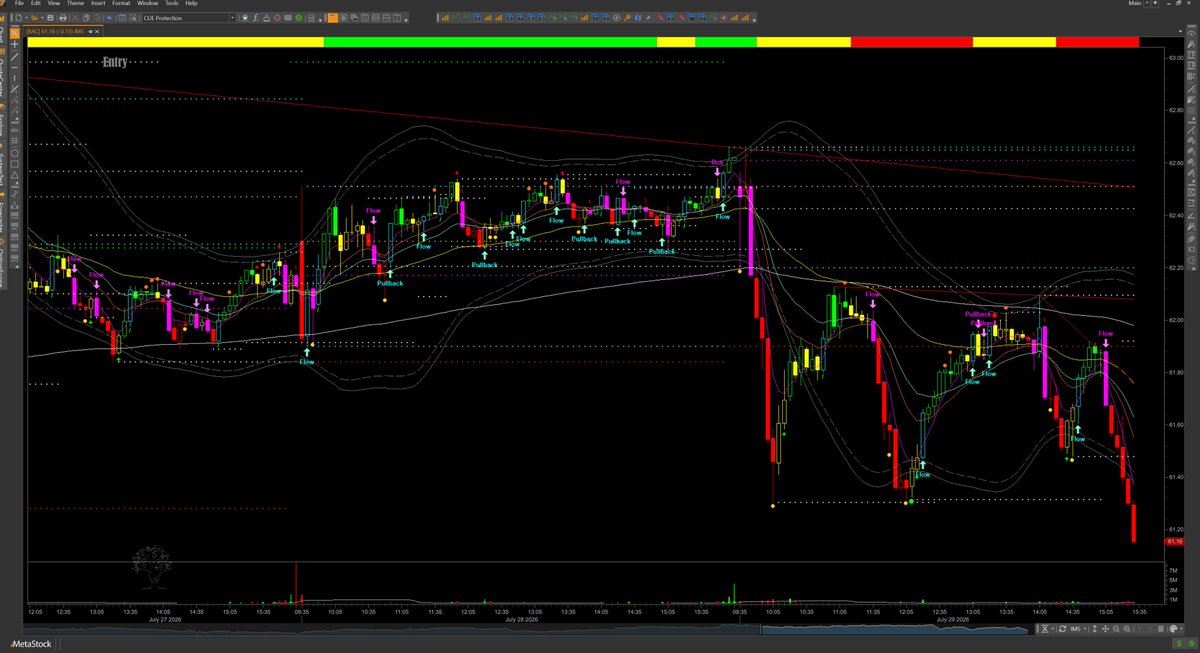Click the green circle toolbar icon

[298, 18]
